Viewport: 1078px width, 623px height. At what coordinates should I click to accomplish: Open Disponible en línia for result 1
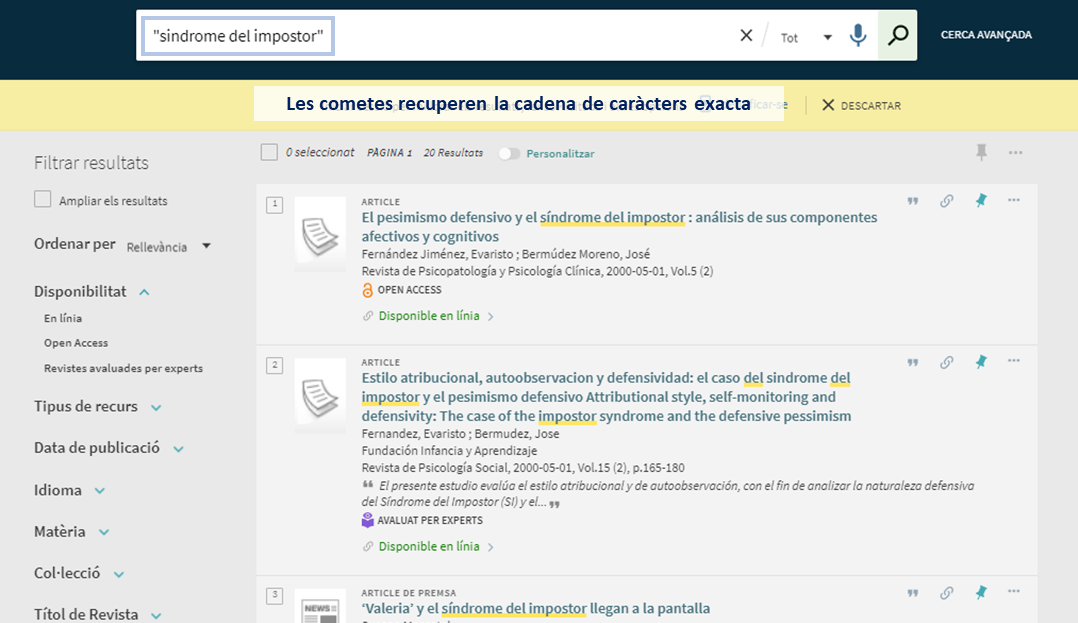point(429,316)
